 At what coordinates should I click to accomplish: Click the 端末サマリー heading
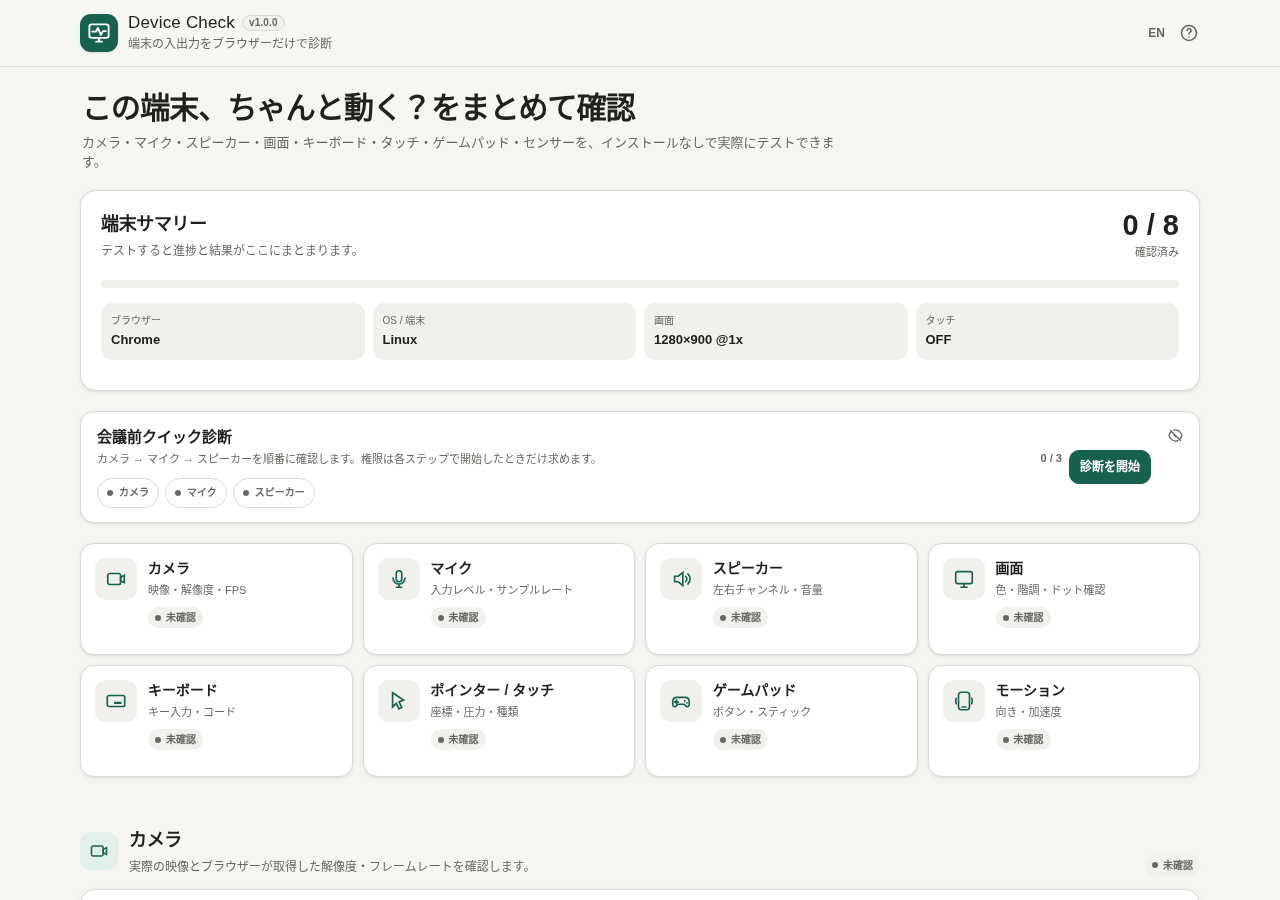(x=154, y=223)
